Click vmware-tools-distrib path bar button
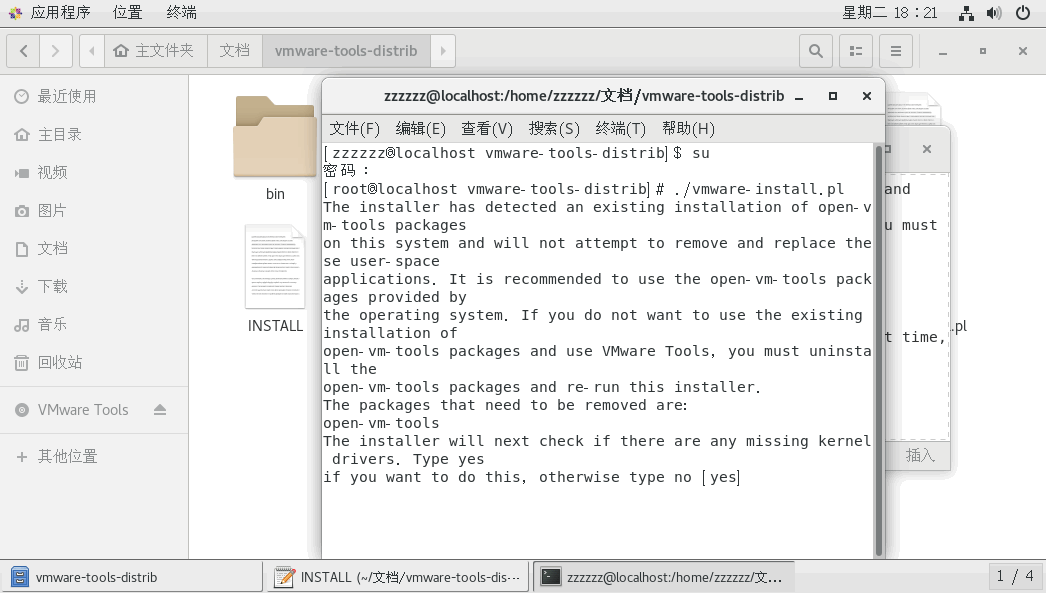The image size is (1046, 593). (x=346, y=51)
